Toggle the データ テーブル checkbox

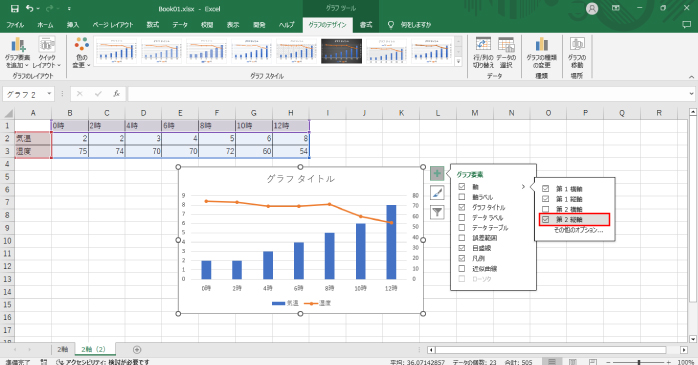[x=462, y=228]
